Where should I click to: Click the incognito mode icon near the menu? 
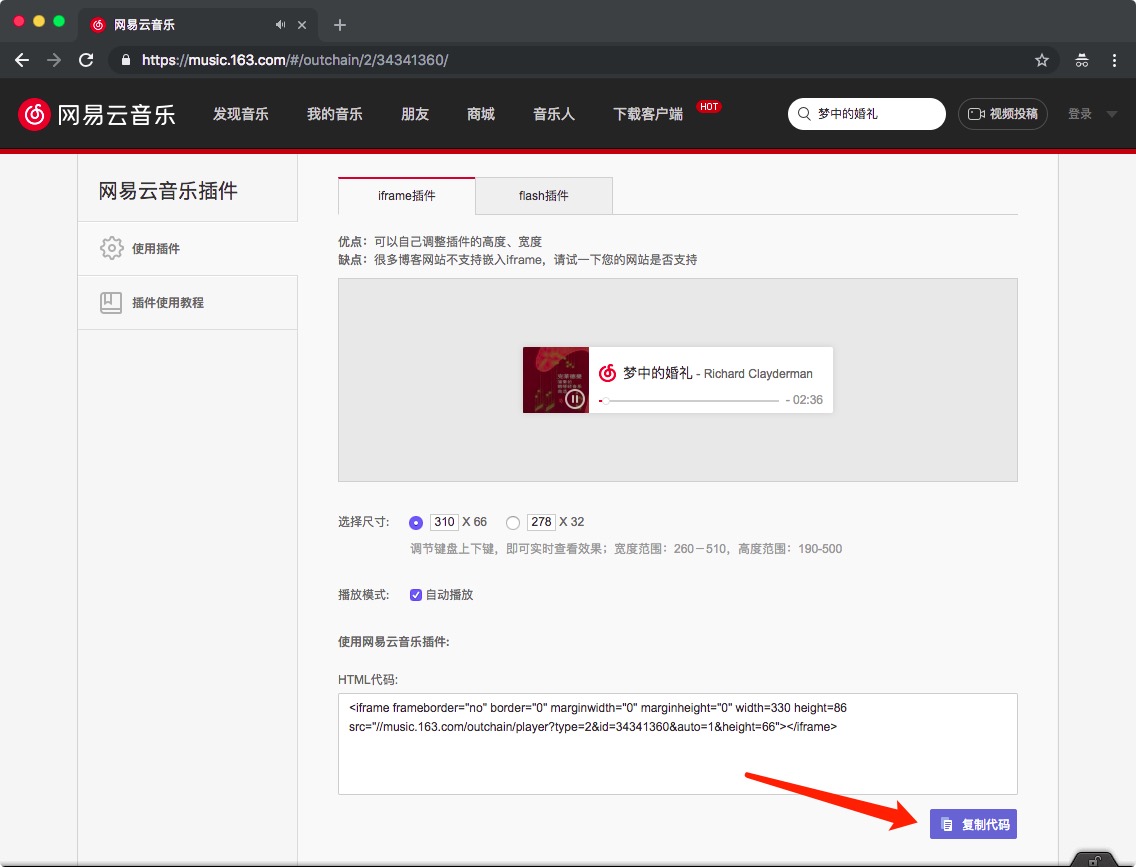click(x=1081, y=60)
